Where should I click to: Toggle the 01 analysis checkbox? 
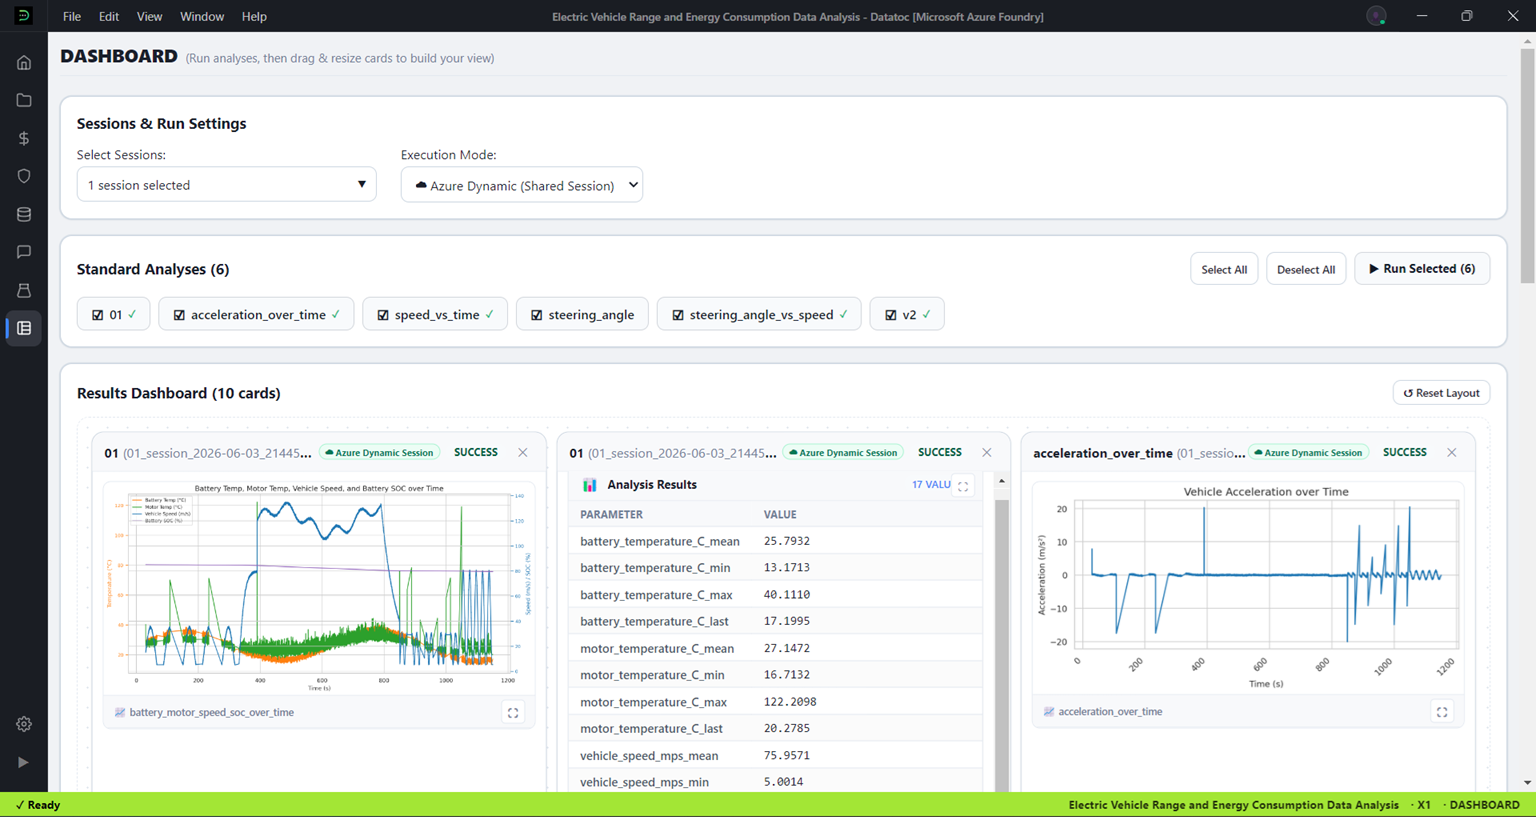(x=97, y=315)
